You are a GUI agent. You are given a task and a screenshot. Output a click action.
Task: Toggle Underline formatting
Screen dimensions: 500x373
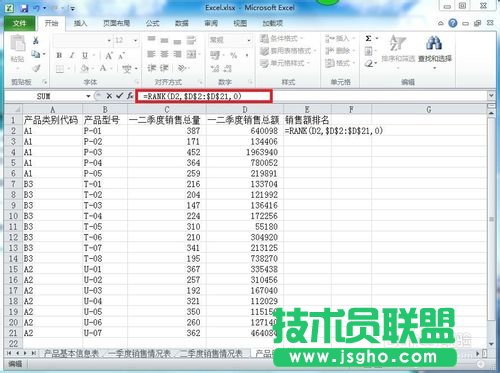[85, 55]
